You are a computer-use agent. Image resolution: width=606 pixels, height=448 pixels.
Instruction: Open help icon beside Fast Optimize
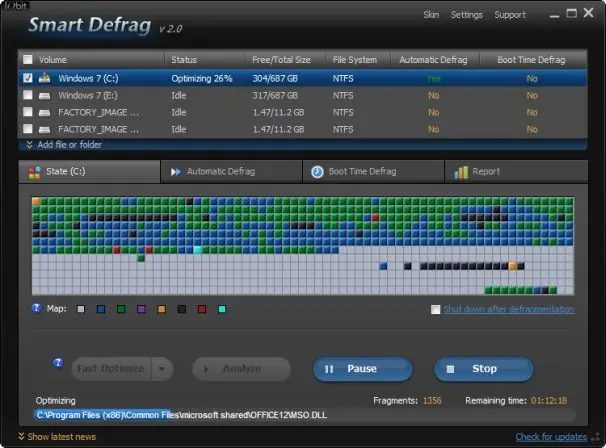point(58,363)
